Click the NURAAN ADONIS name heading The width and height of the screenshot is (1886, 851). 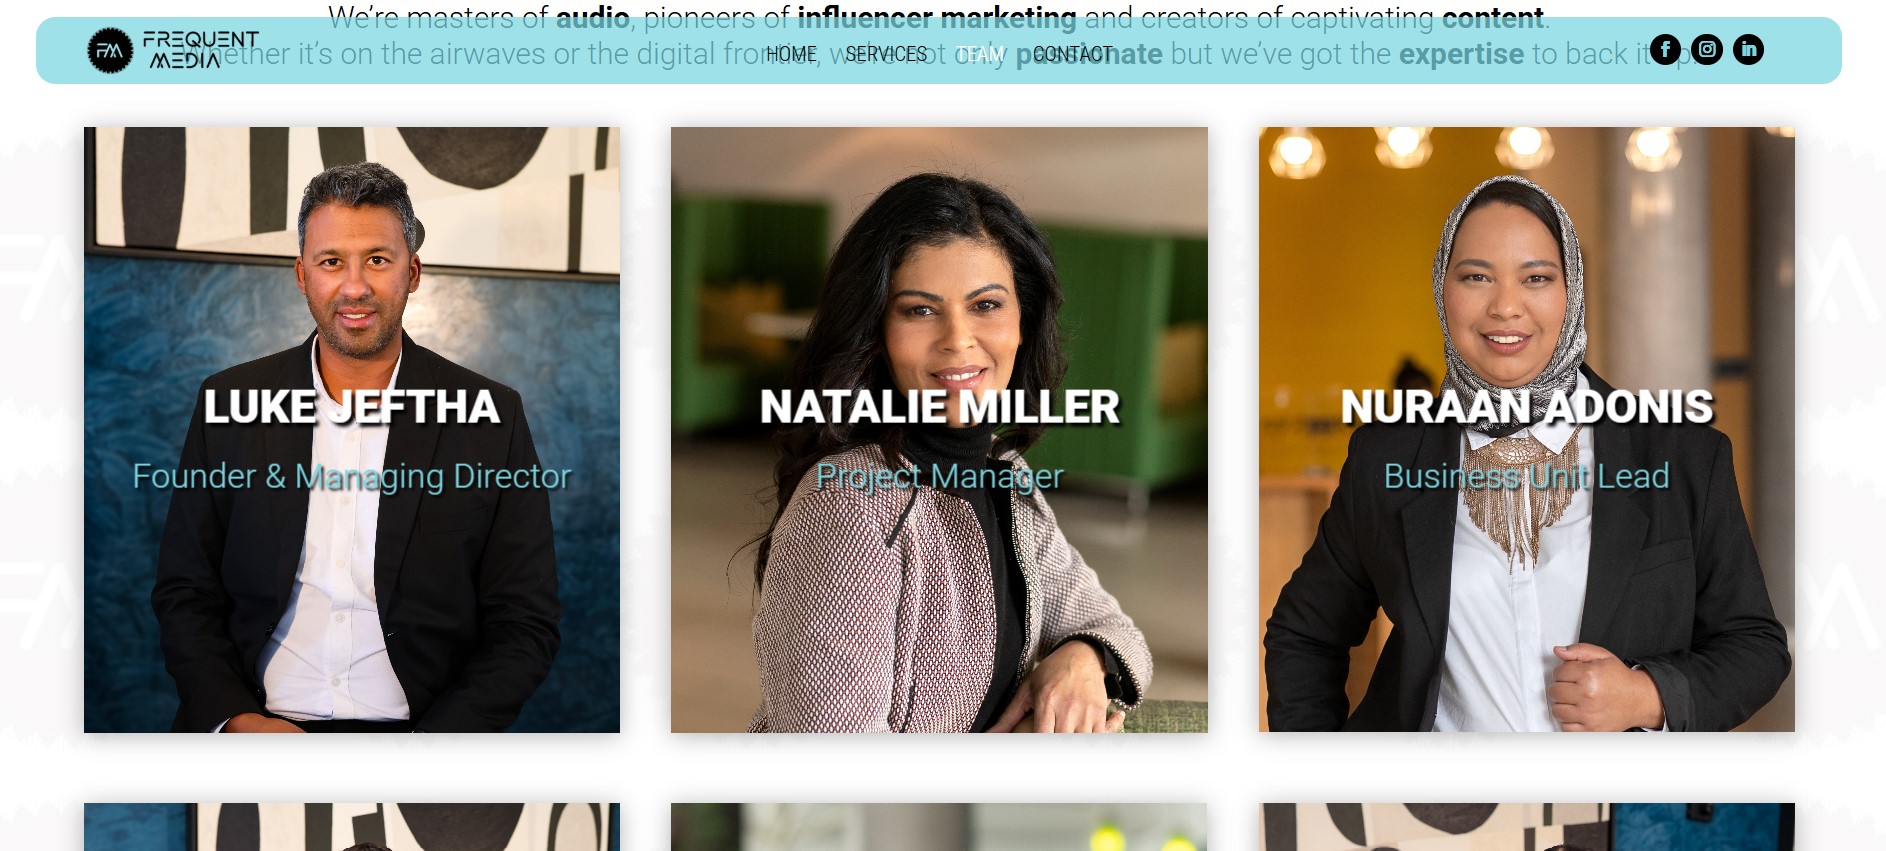1527,407
